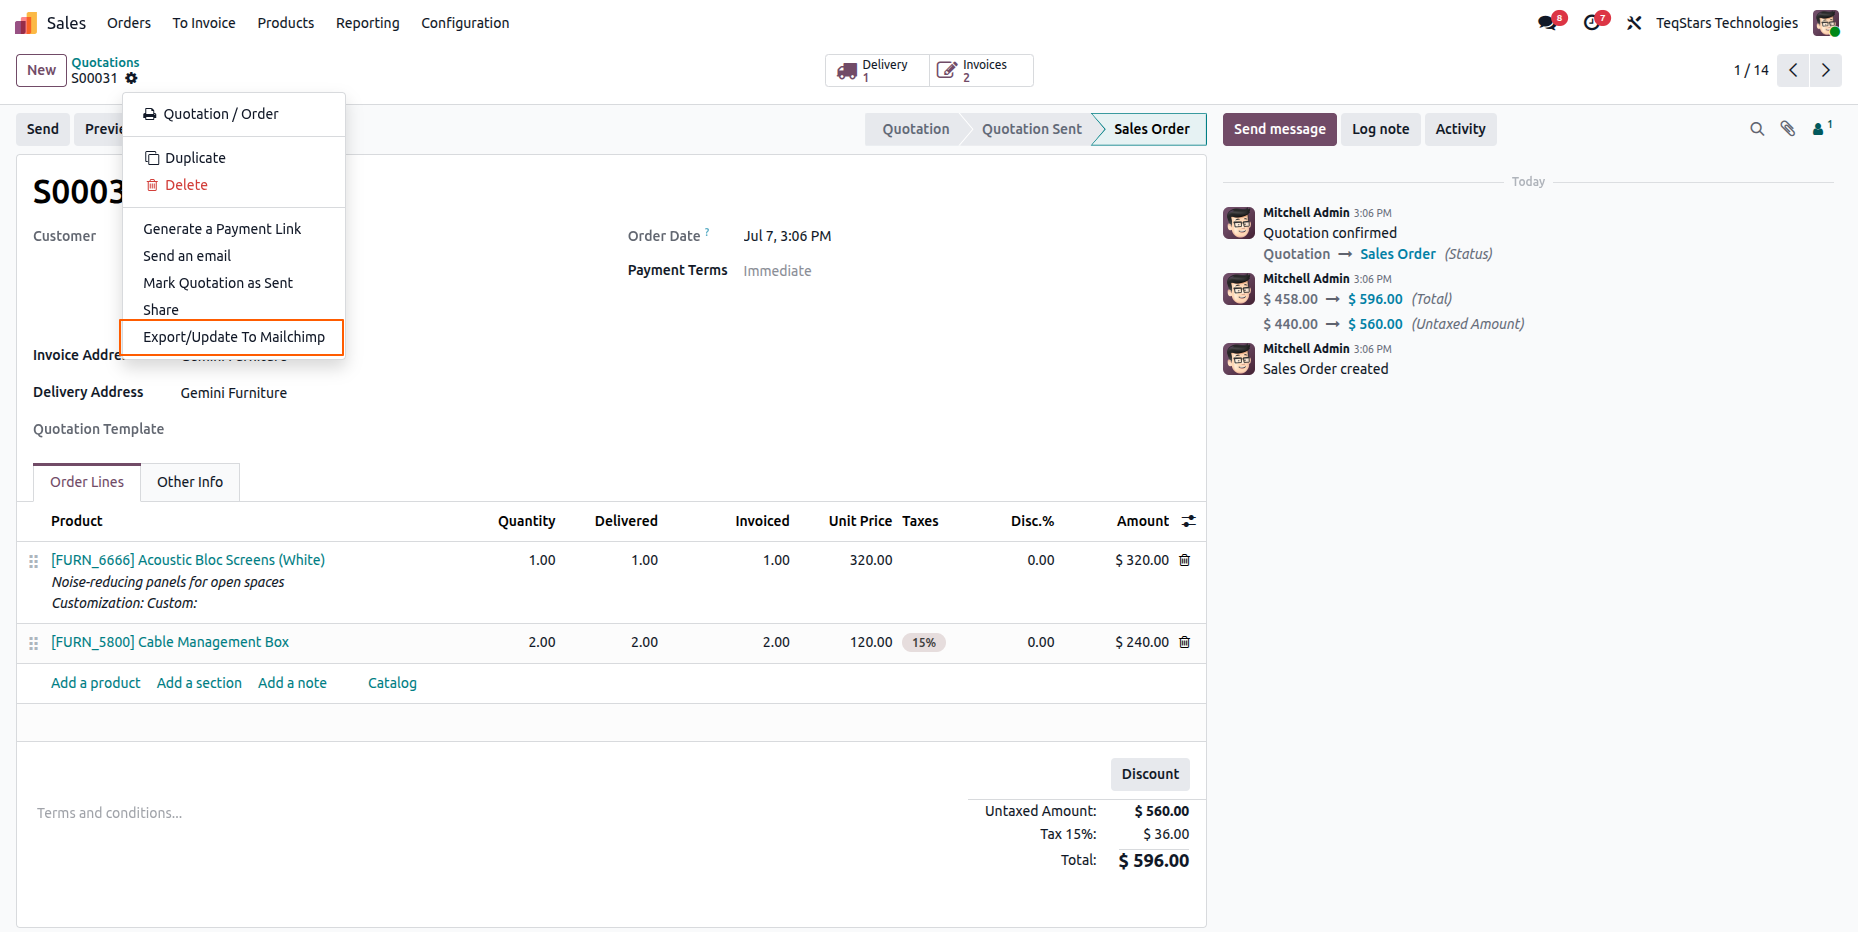Follow the Quotations breadcrumb link
1858x932 pixels.
[105, 62]
